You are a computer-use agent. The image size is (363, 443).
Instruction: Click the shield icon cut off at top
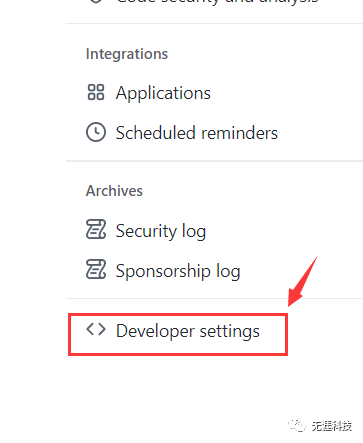click(x=96, y=1)
